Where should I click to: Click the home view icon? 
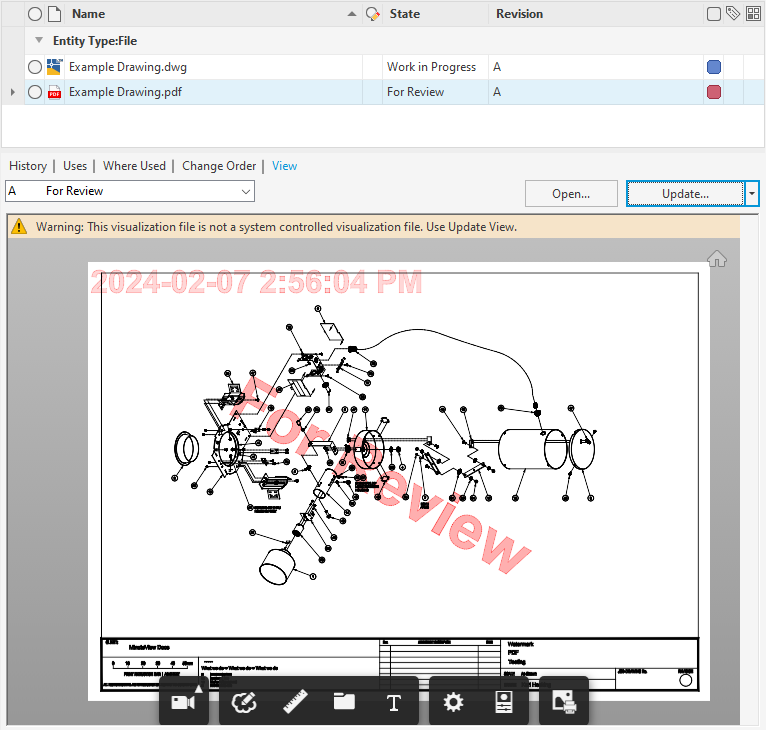(717, 259)
